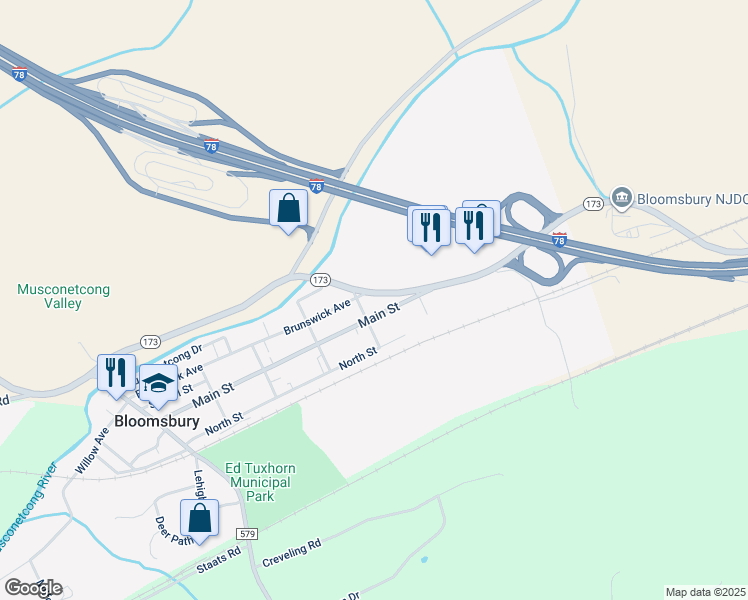Click the route 579 shield
Viewport: 748px width, 600px height.
click(x=248, y=534)
